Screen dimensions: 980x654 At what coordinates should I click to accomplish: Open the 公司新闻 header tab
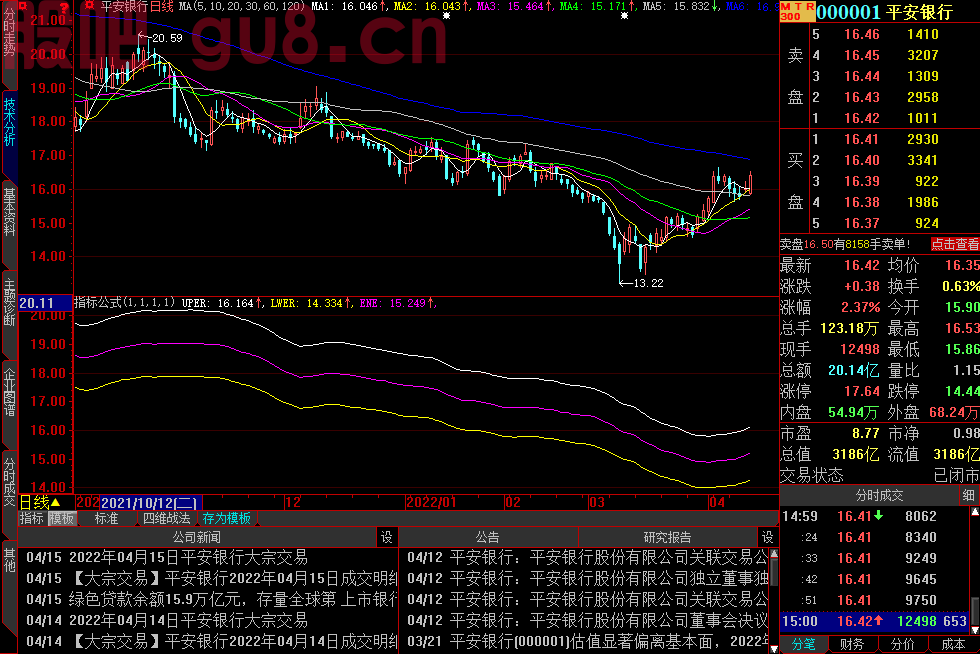tap(197, 537)
